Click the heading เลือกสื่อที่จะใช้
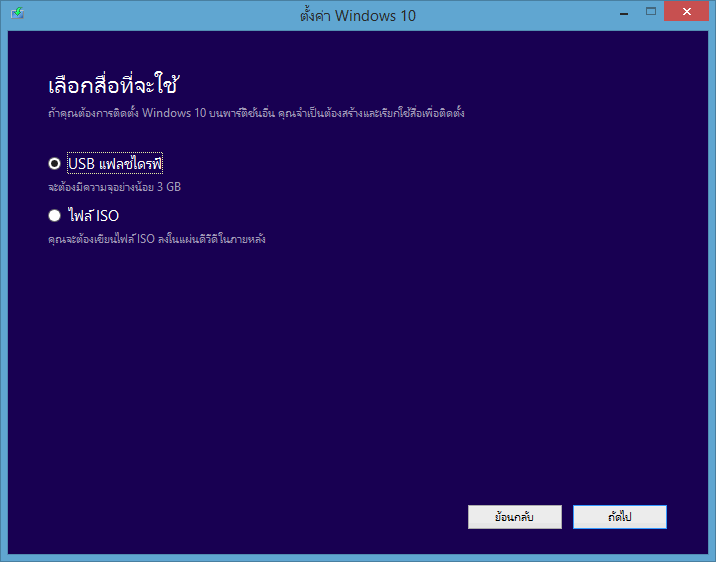The height and width of the screenshot is (562, 716). click(x=113, y=85)
